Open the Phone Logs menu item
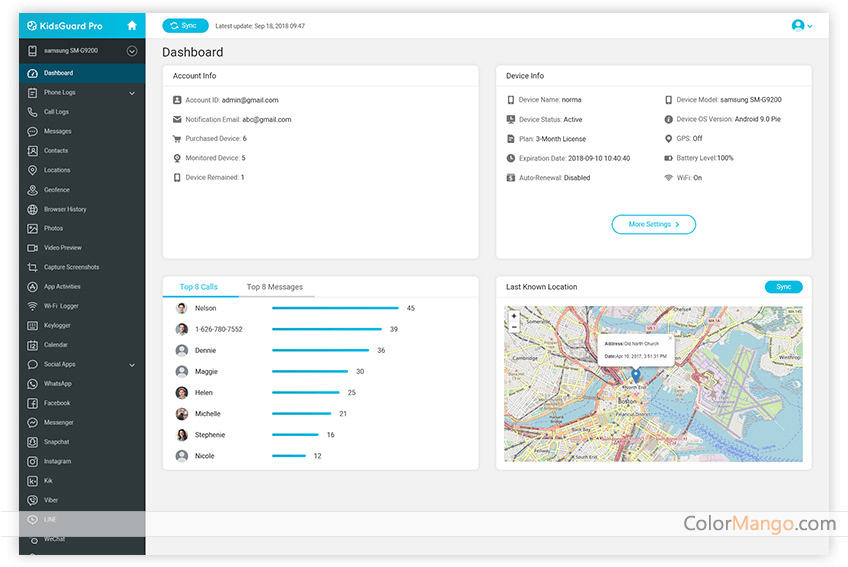The height and width of the screenshot is (567, 848). pos(82,93)
